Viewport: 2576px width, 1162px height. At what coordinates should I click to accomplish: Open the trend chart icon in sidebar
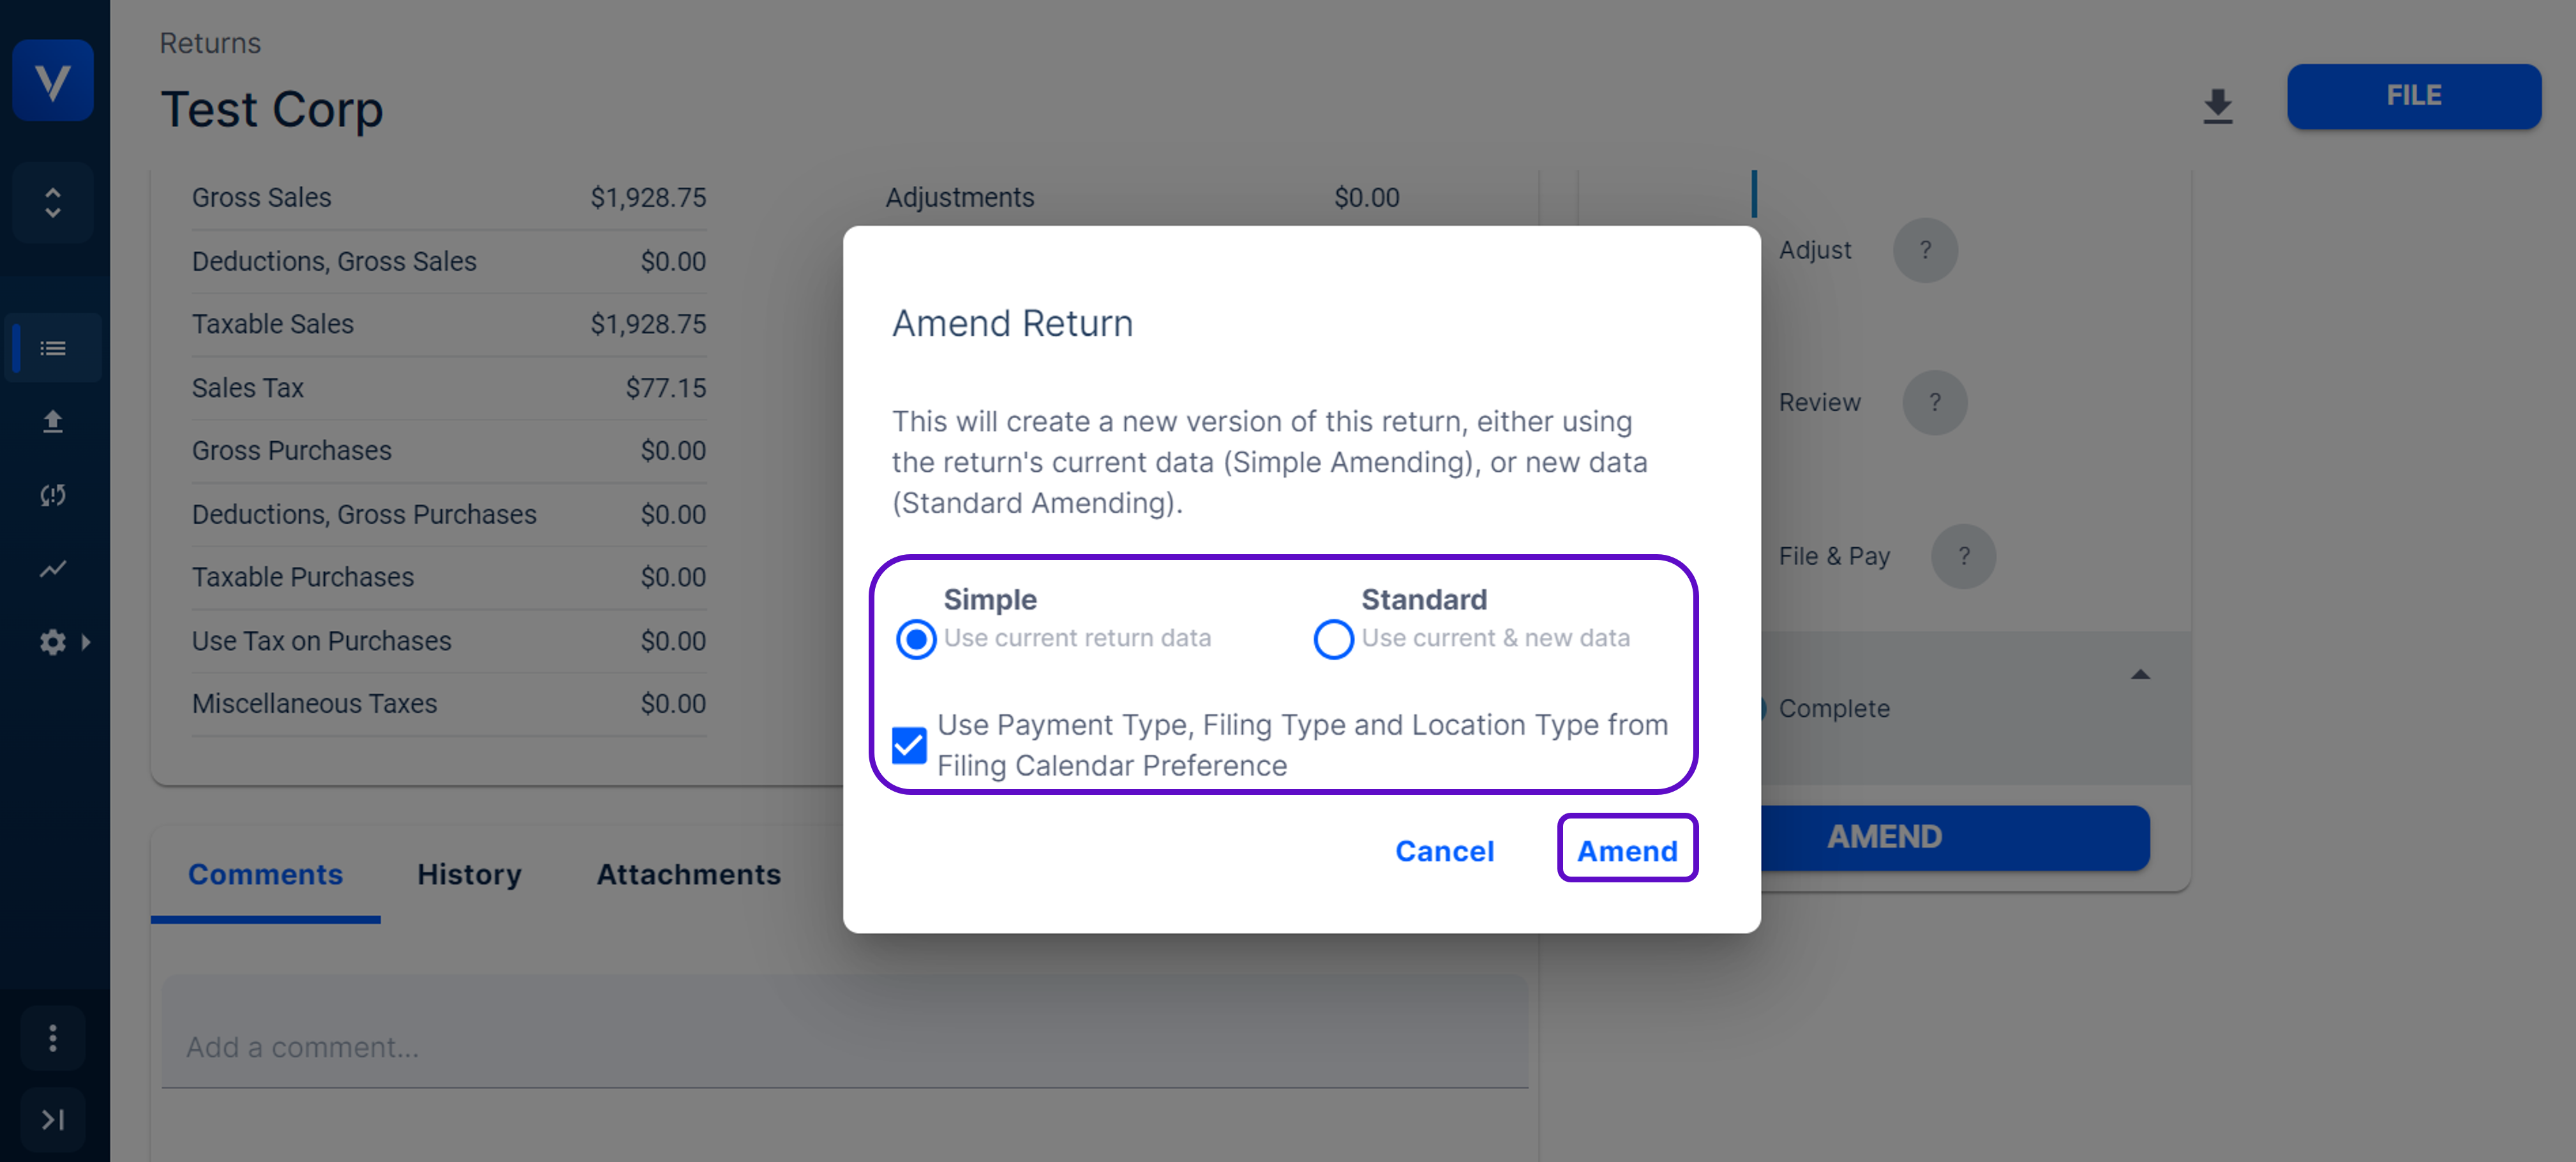tap(53, 568)
